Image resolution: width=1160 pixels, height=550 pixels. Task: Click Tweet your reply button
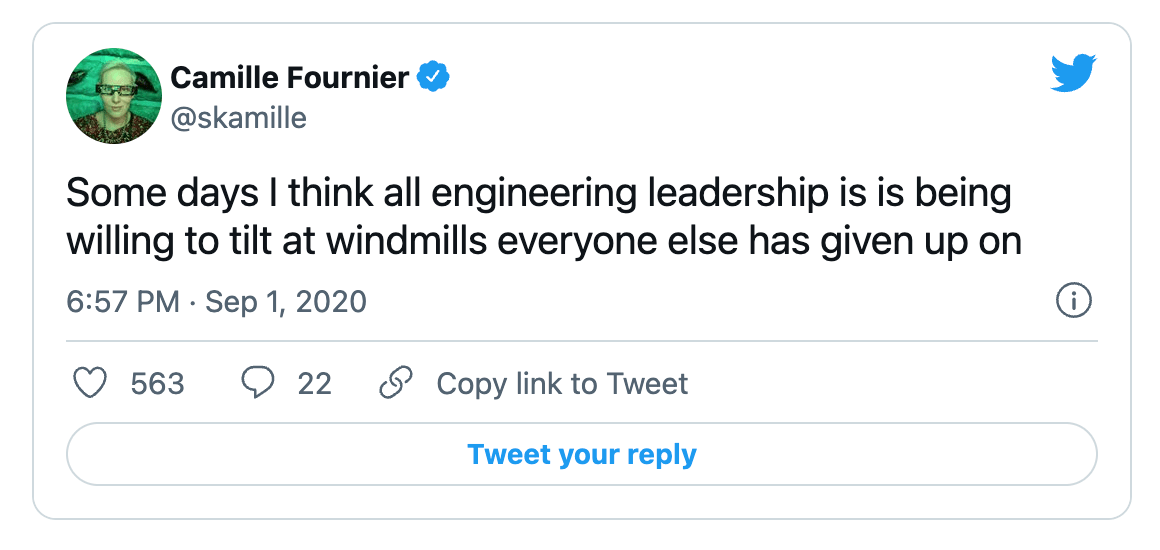[x=582, y=454]
